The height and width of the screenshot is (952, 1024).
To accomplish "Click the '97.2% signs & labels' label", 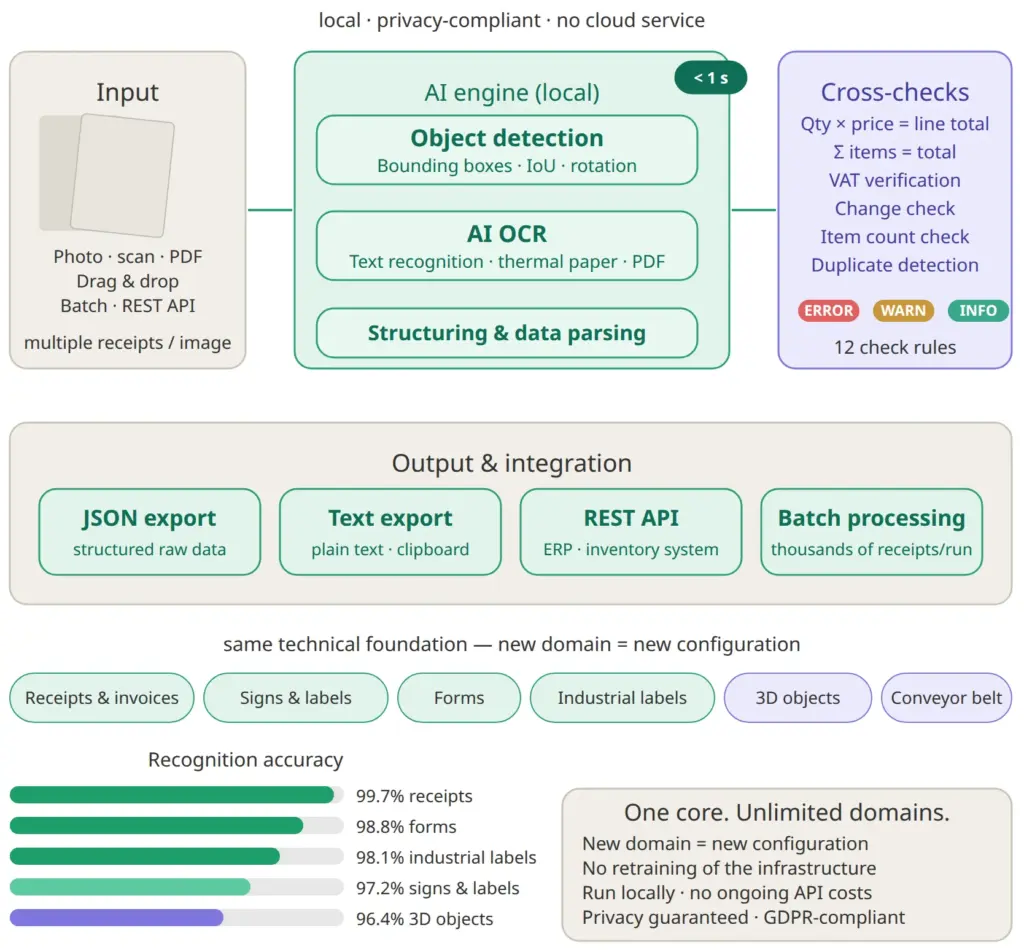I will tap(438, 888).
